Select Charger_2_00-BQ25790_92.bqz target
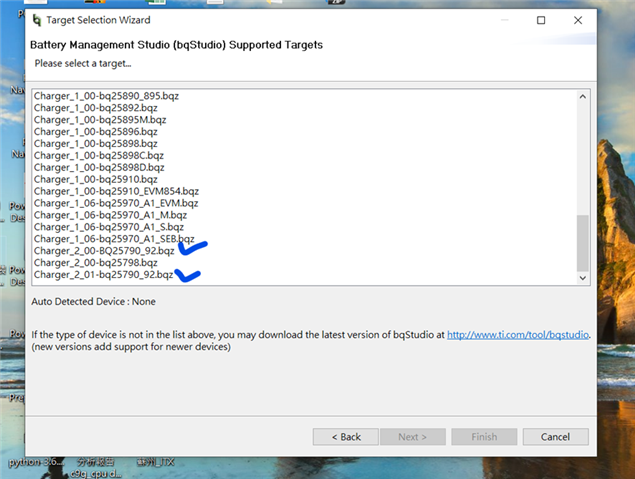 point(104,251)
